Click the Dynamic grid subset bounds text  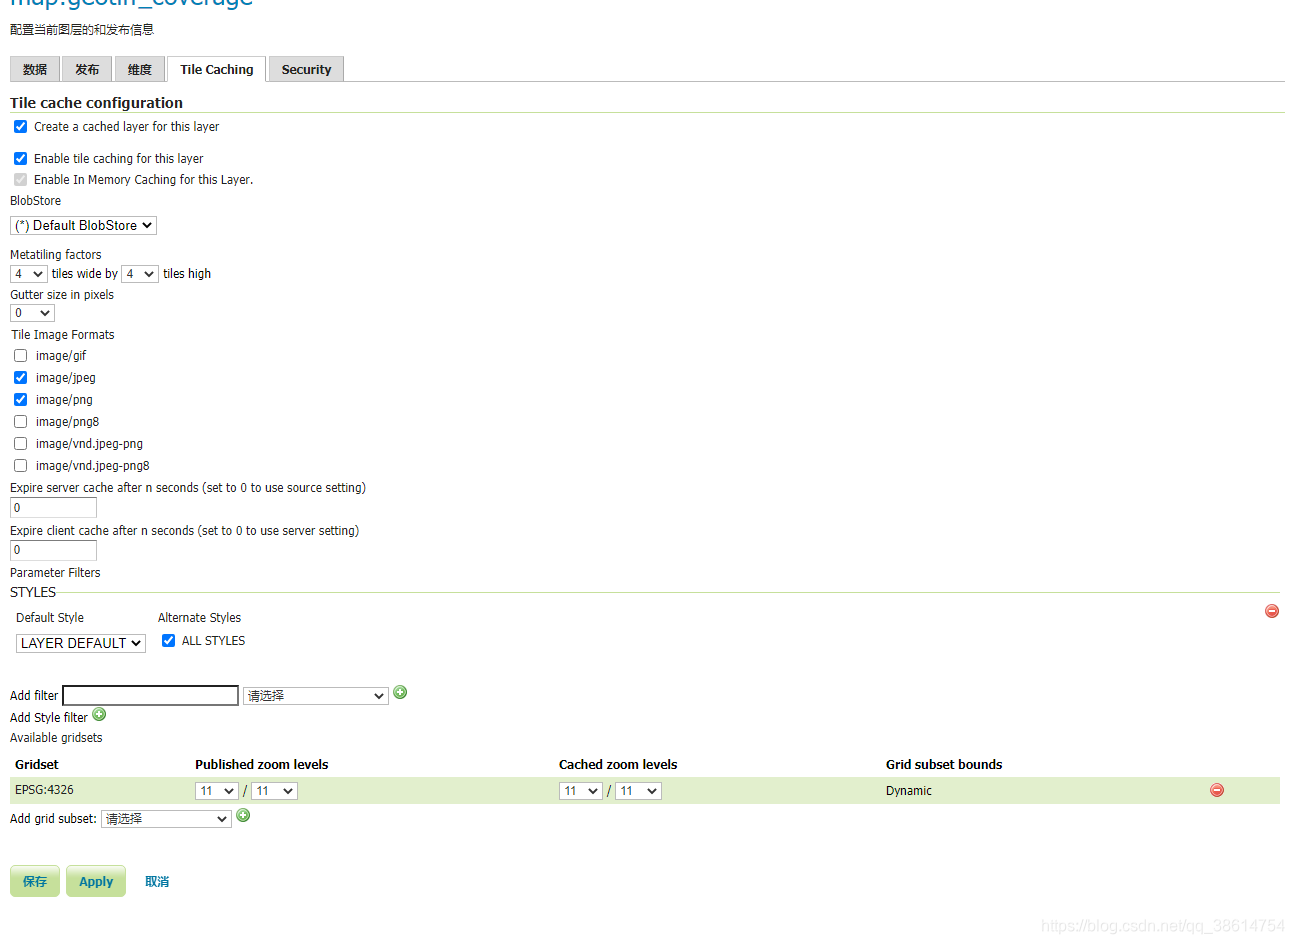pos(909,791)
